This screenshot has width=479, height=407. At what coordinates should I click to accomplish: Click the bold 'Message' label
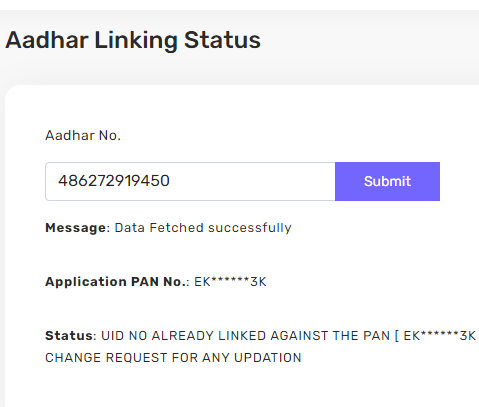click(76, 228)
